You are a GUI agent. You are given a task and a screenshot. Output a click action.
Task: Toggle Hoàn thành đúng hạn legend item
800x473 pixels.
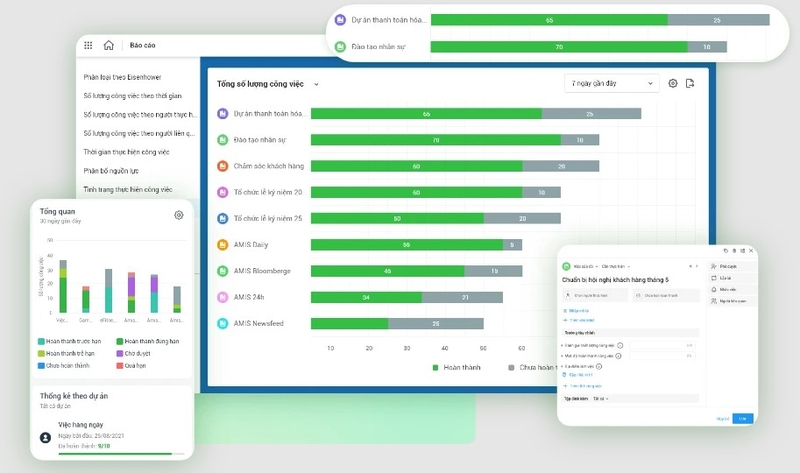pos(148,341)
